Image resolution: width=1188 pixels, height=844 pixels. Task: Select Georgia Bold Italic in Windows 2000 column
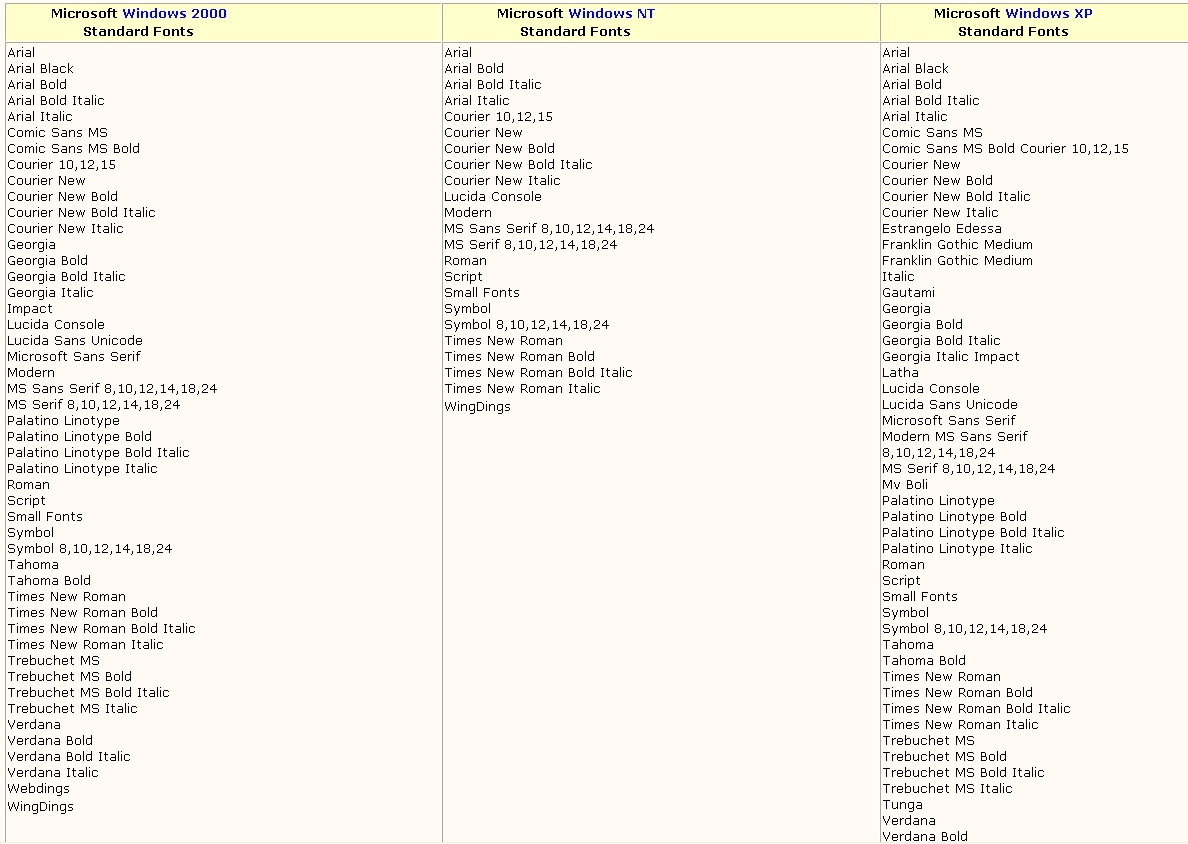tap(66, 277)
